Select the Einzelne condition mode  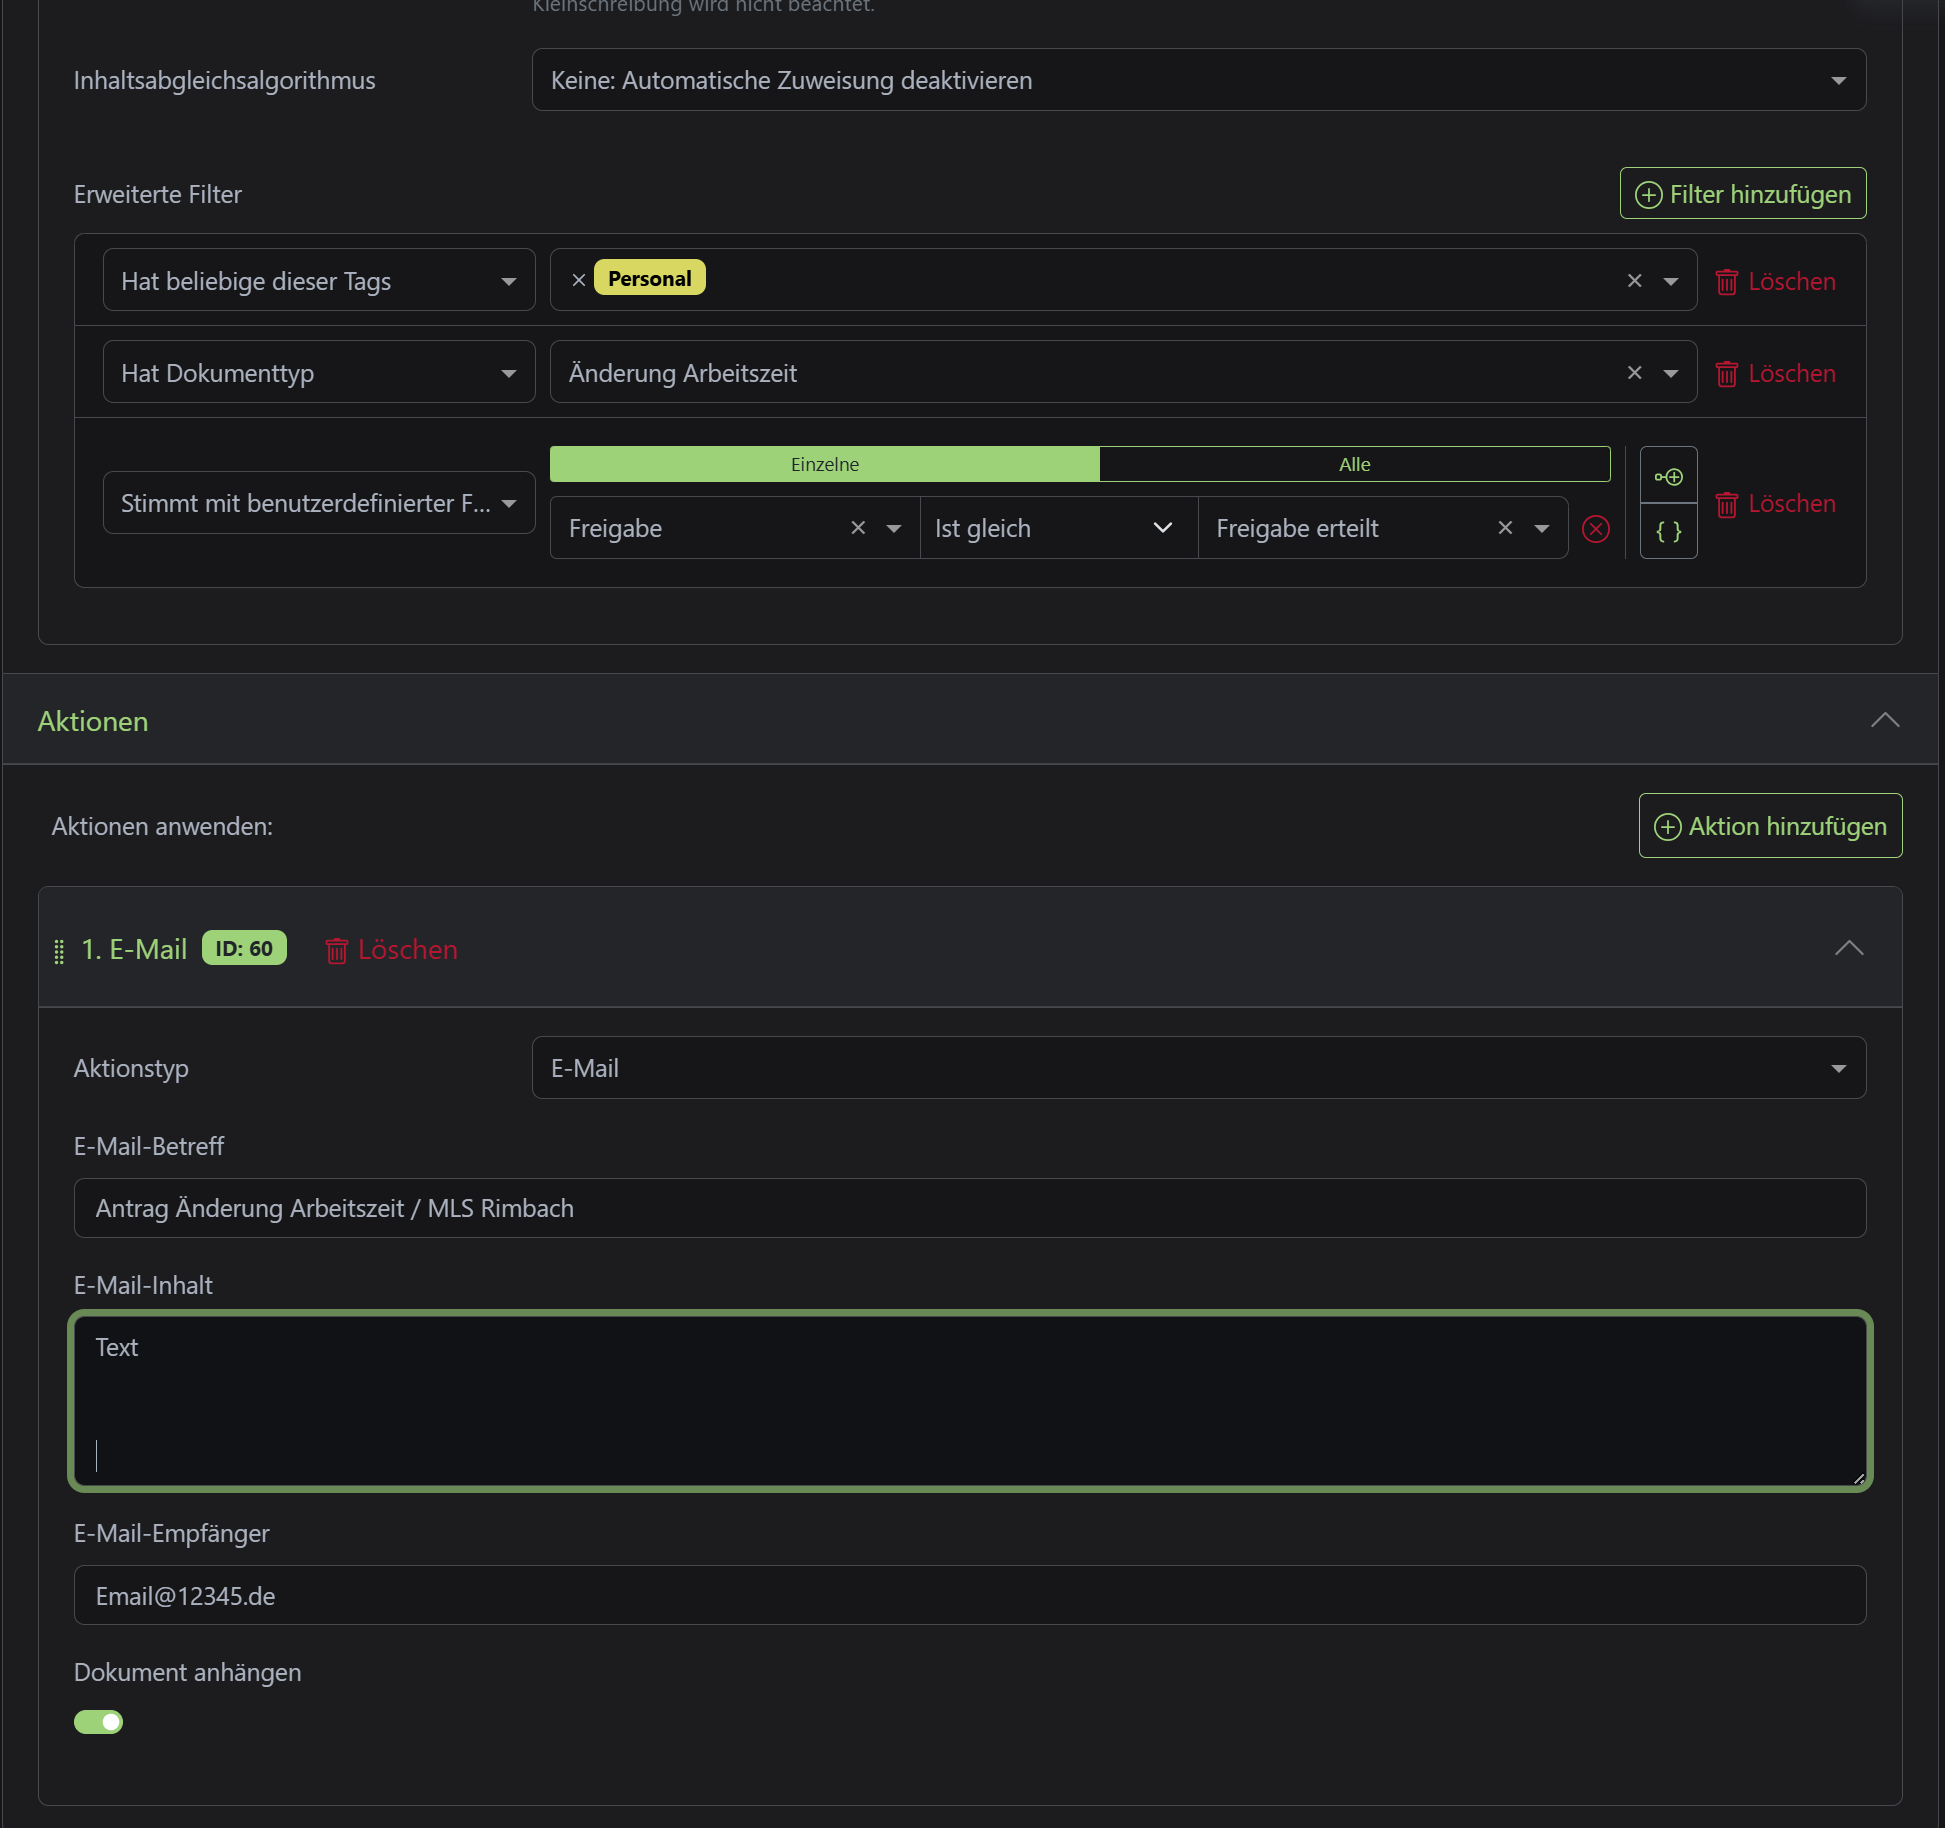[x=824, y=464]
